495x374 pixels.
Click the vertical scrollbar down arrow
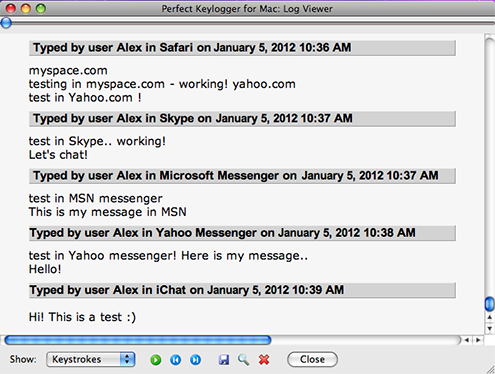(489, 328)
